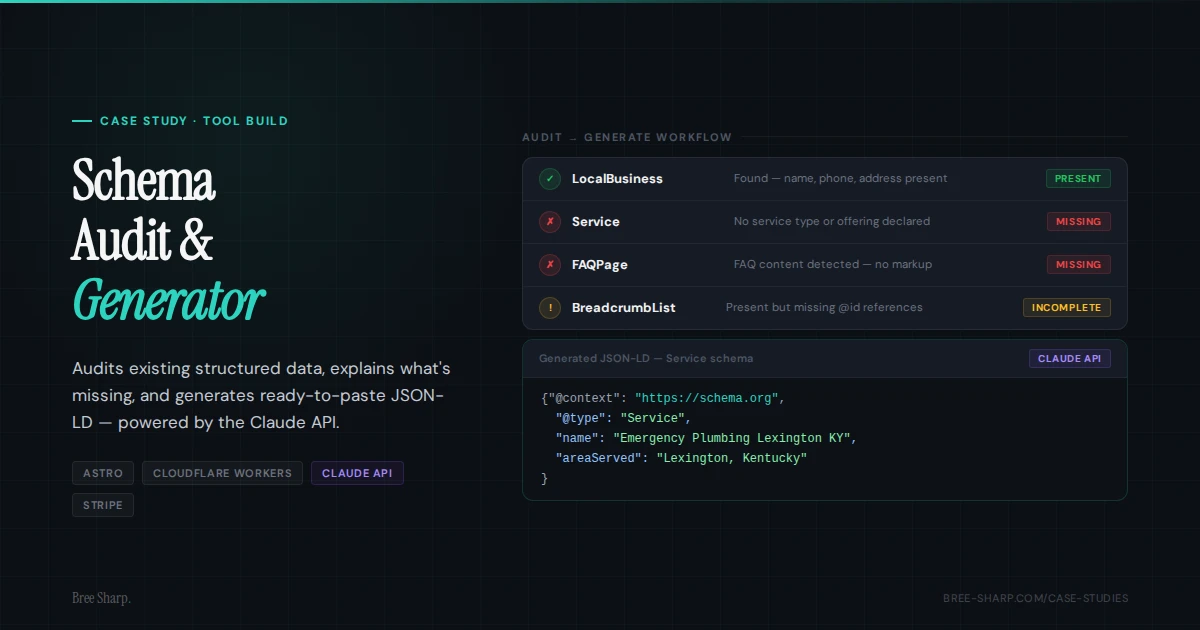Viewport: 1200px width, 630px height.
Task: Click the "Lexington, Kentucky" code value
Action: (731, 458)
